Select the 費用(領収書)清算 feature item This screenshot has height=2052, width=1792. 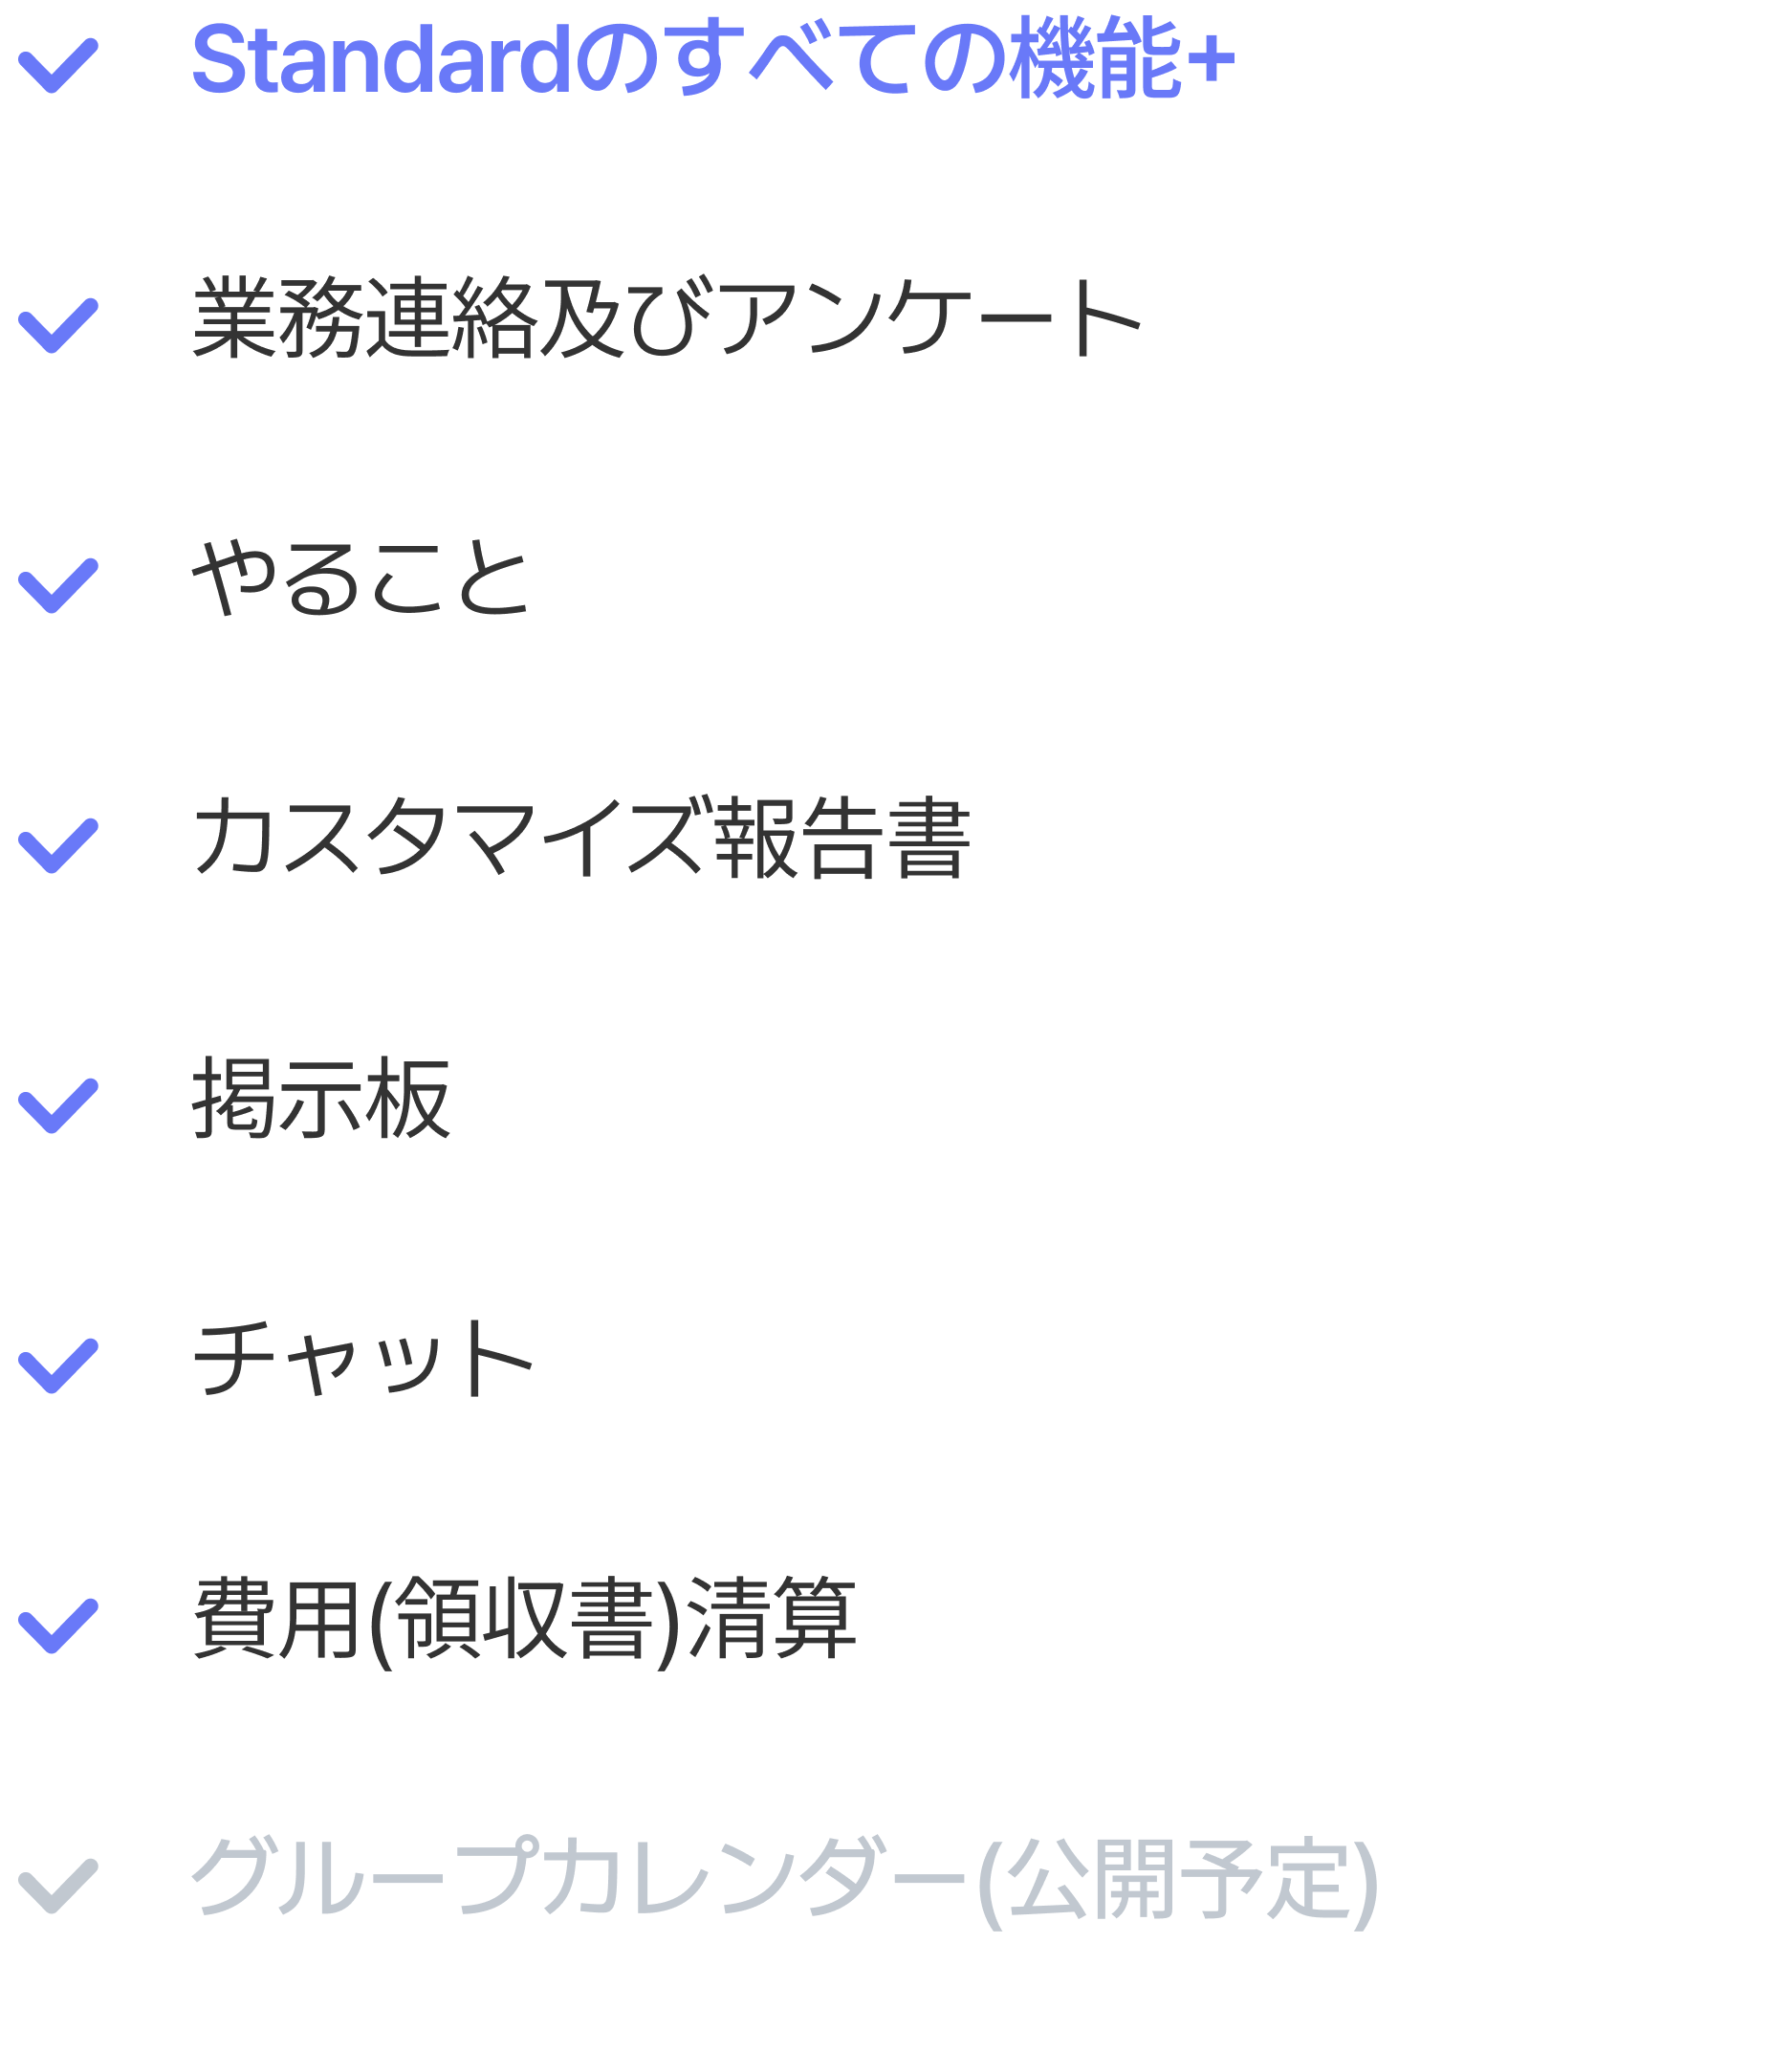pyautogui.click(x=524, y=1620)
